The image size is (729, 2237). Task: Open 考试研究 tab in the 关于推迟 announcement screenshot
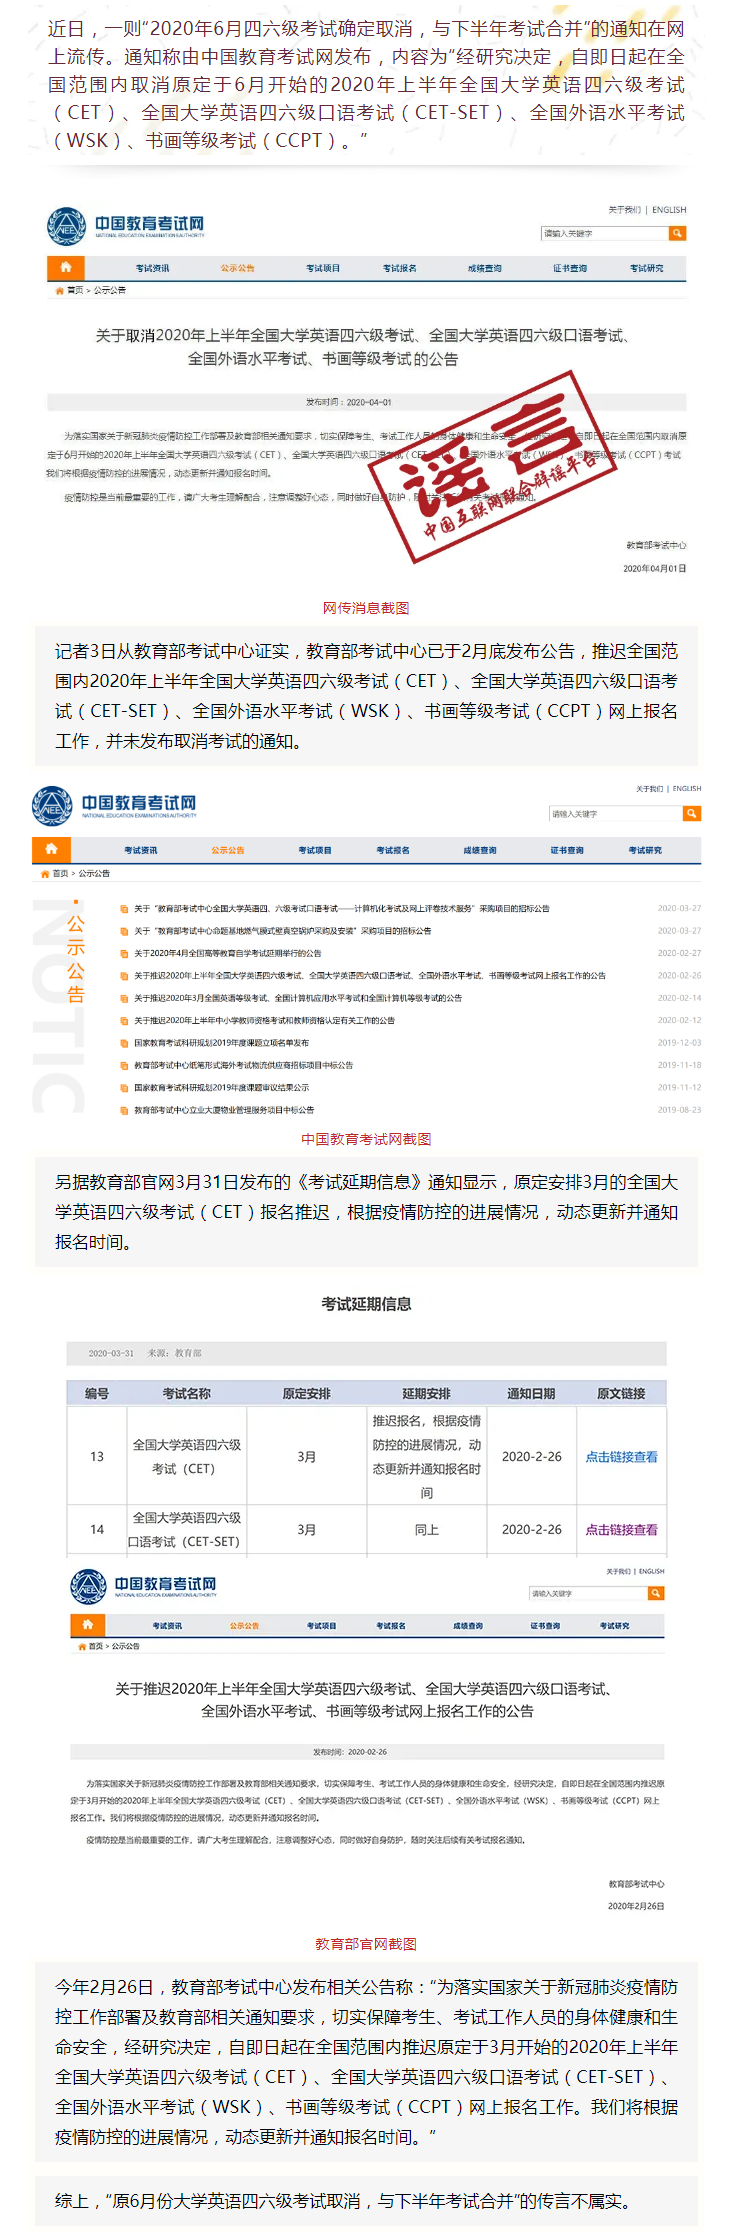615,1626
